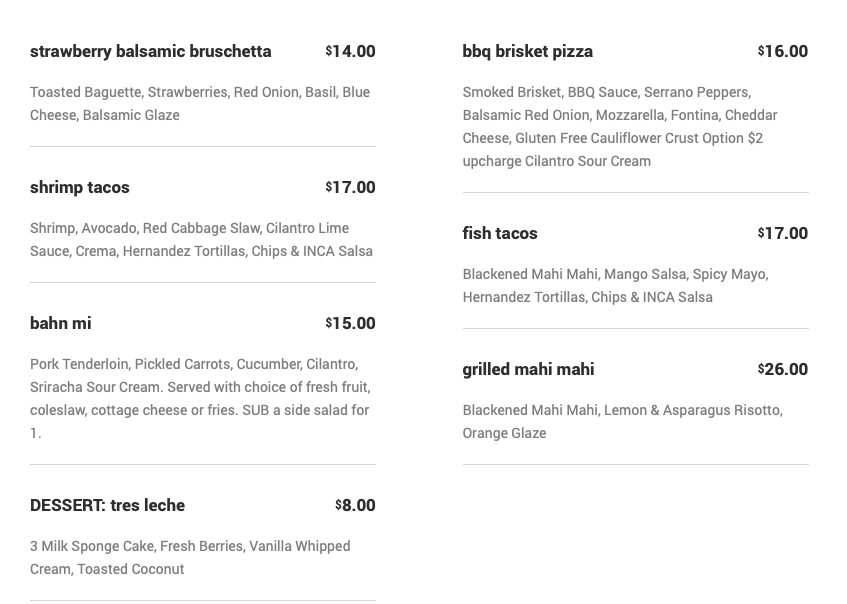This screenshot has height=604, width=847.
Task: Click the $15.00 bahn mi price
Action: point(350,323)
